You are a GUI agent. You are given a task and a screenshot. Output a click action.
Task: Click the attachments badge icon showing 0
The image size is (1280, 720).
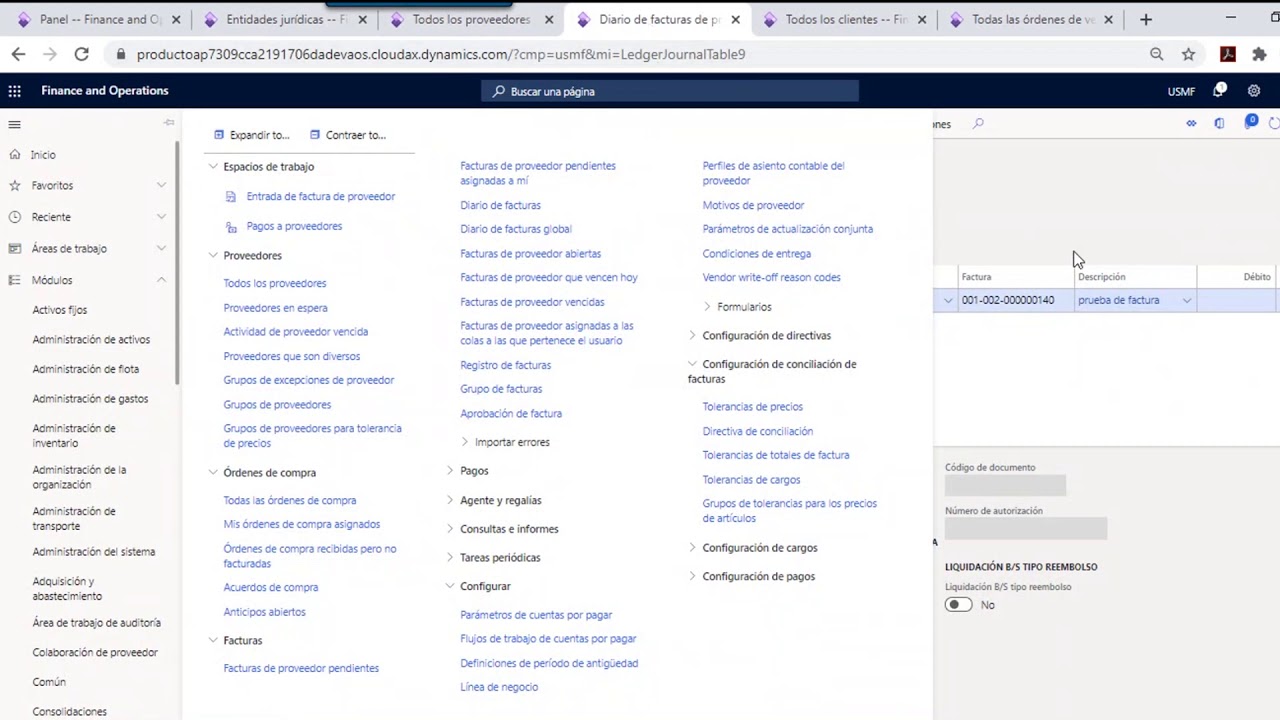pyautogui.click(x=1250, y=122)
